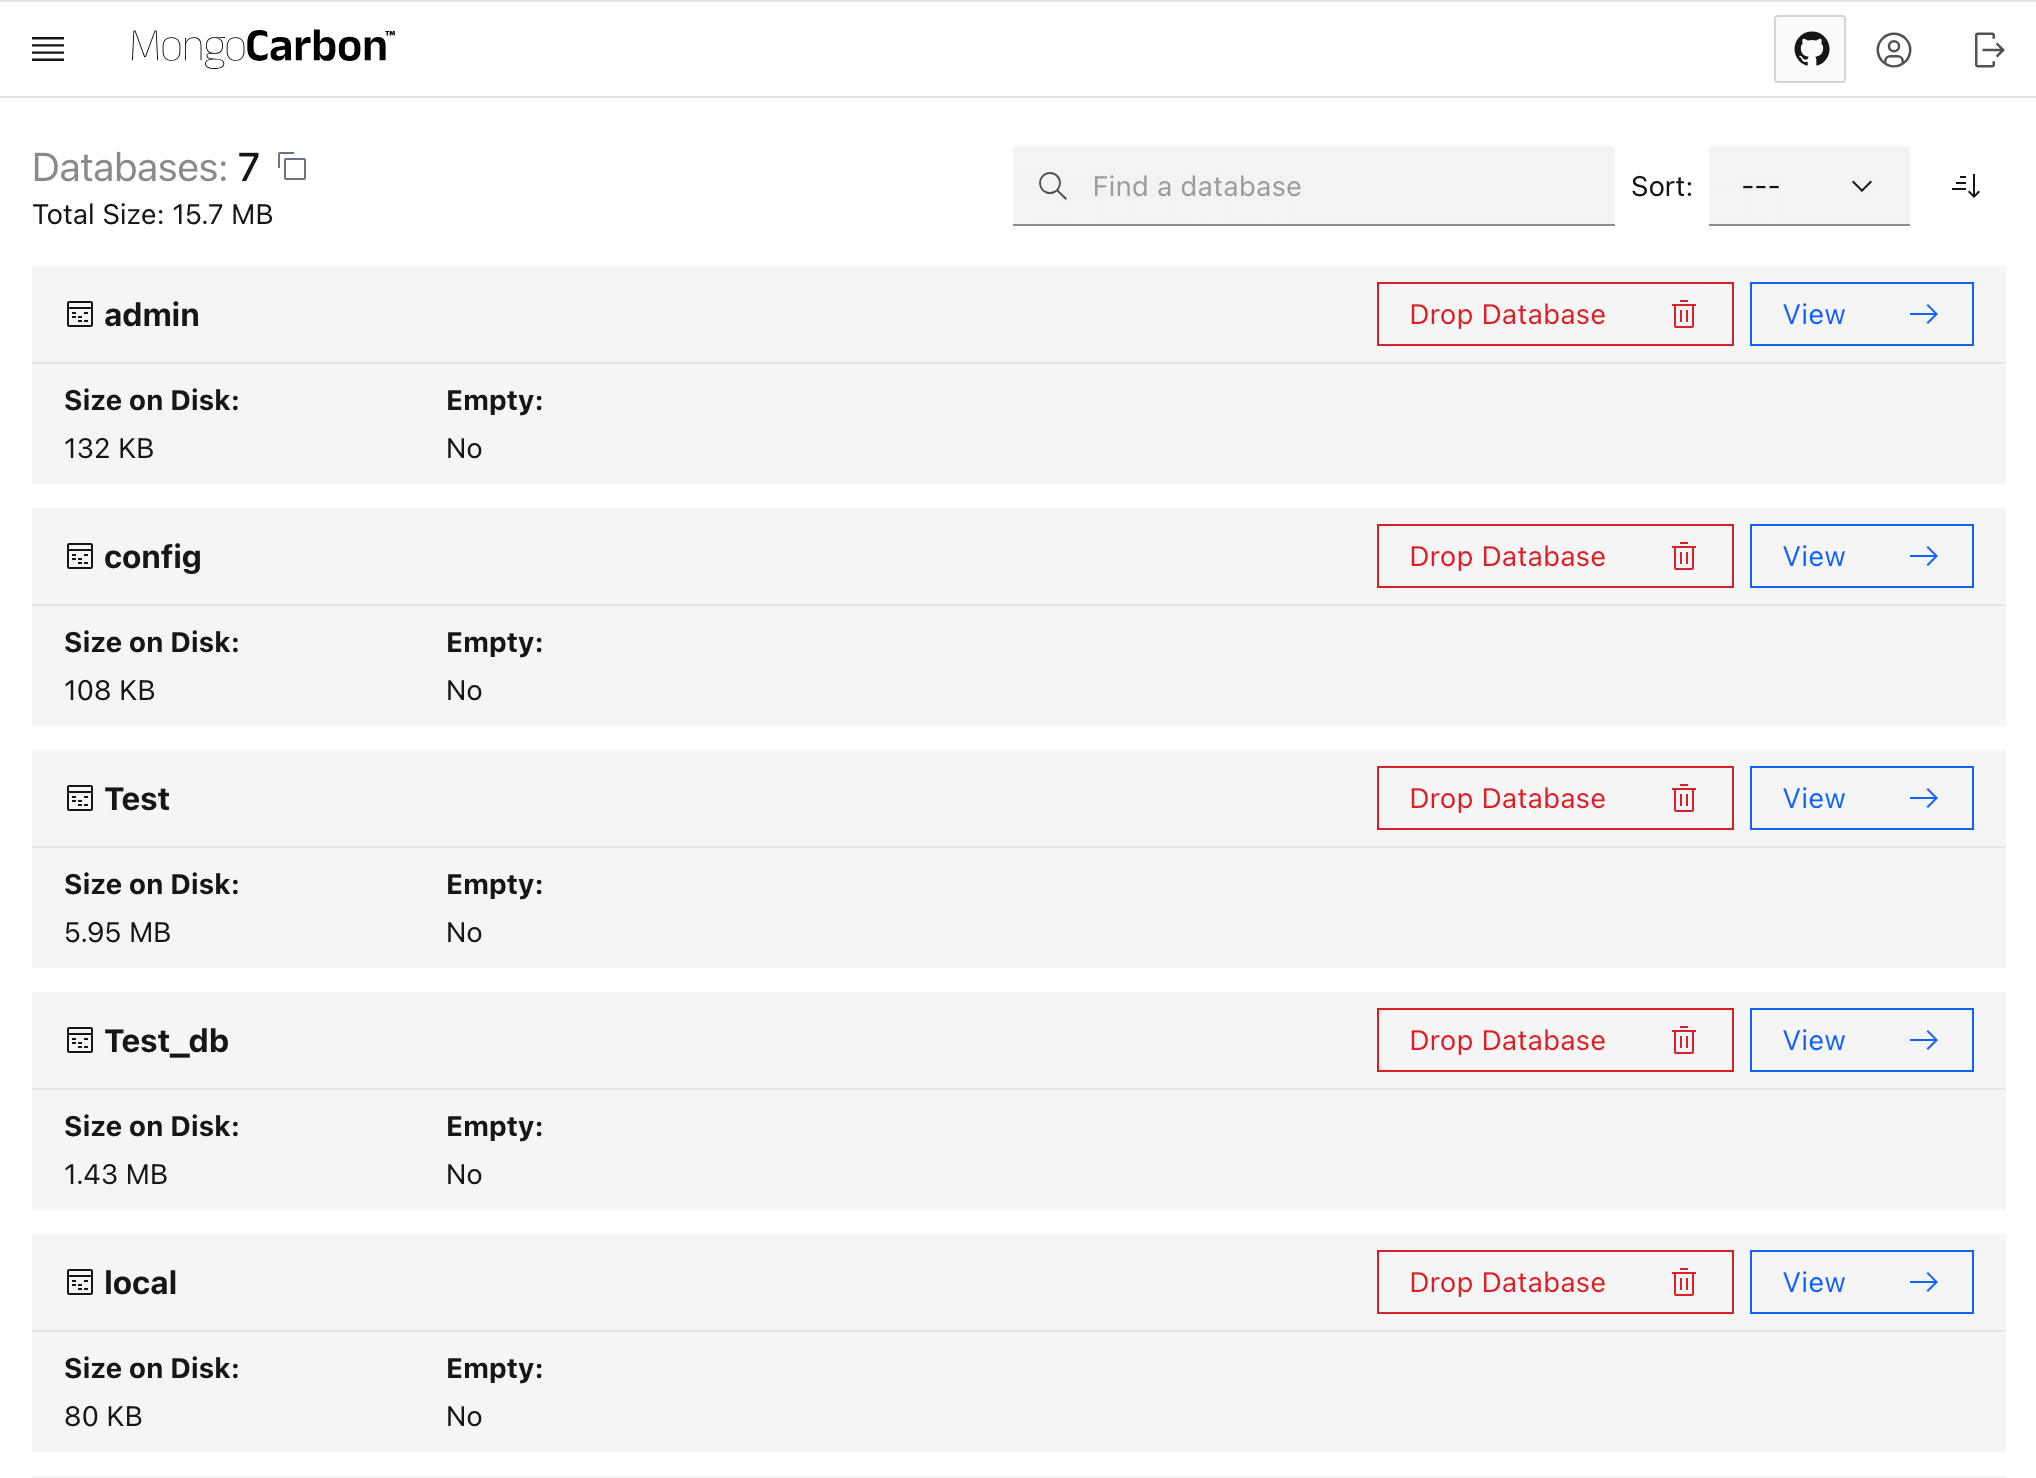
Task: Copy the databases count icon
Action: [292, 167]
